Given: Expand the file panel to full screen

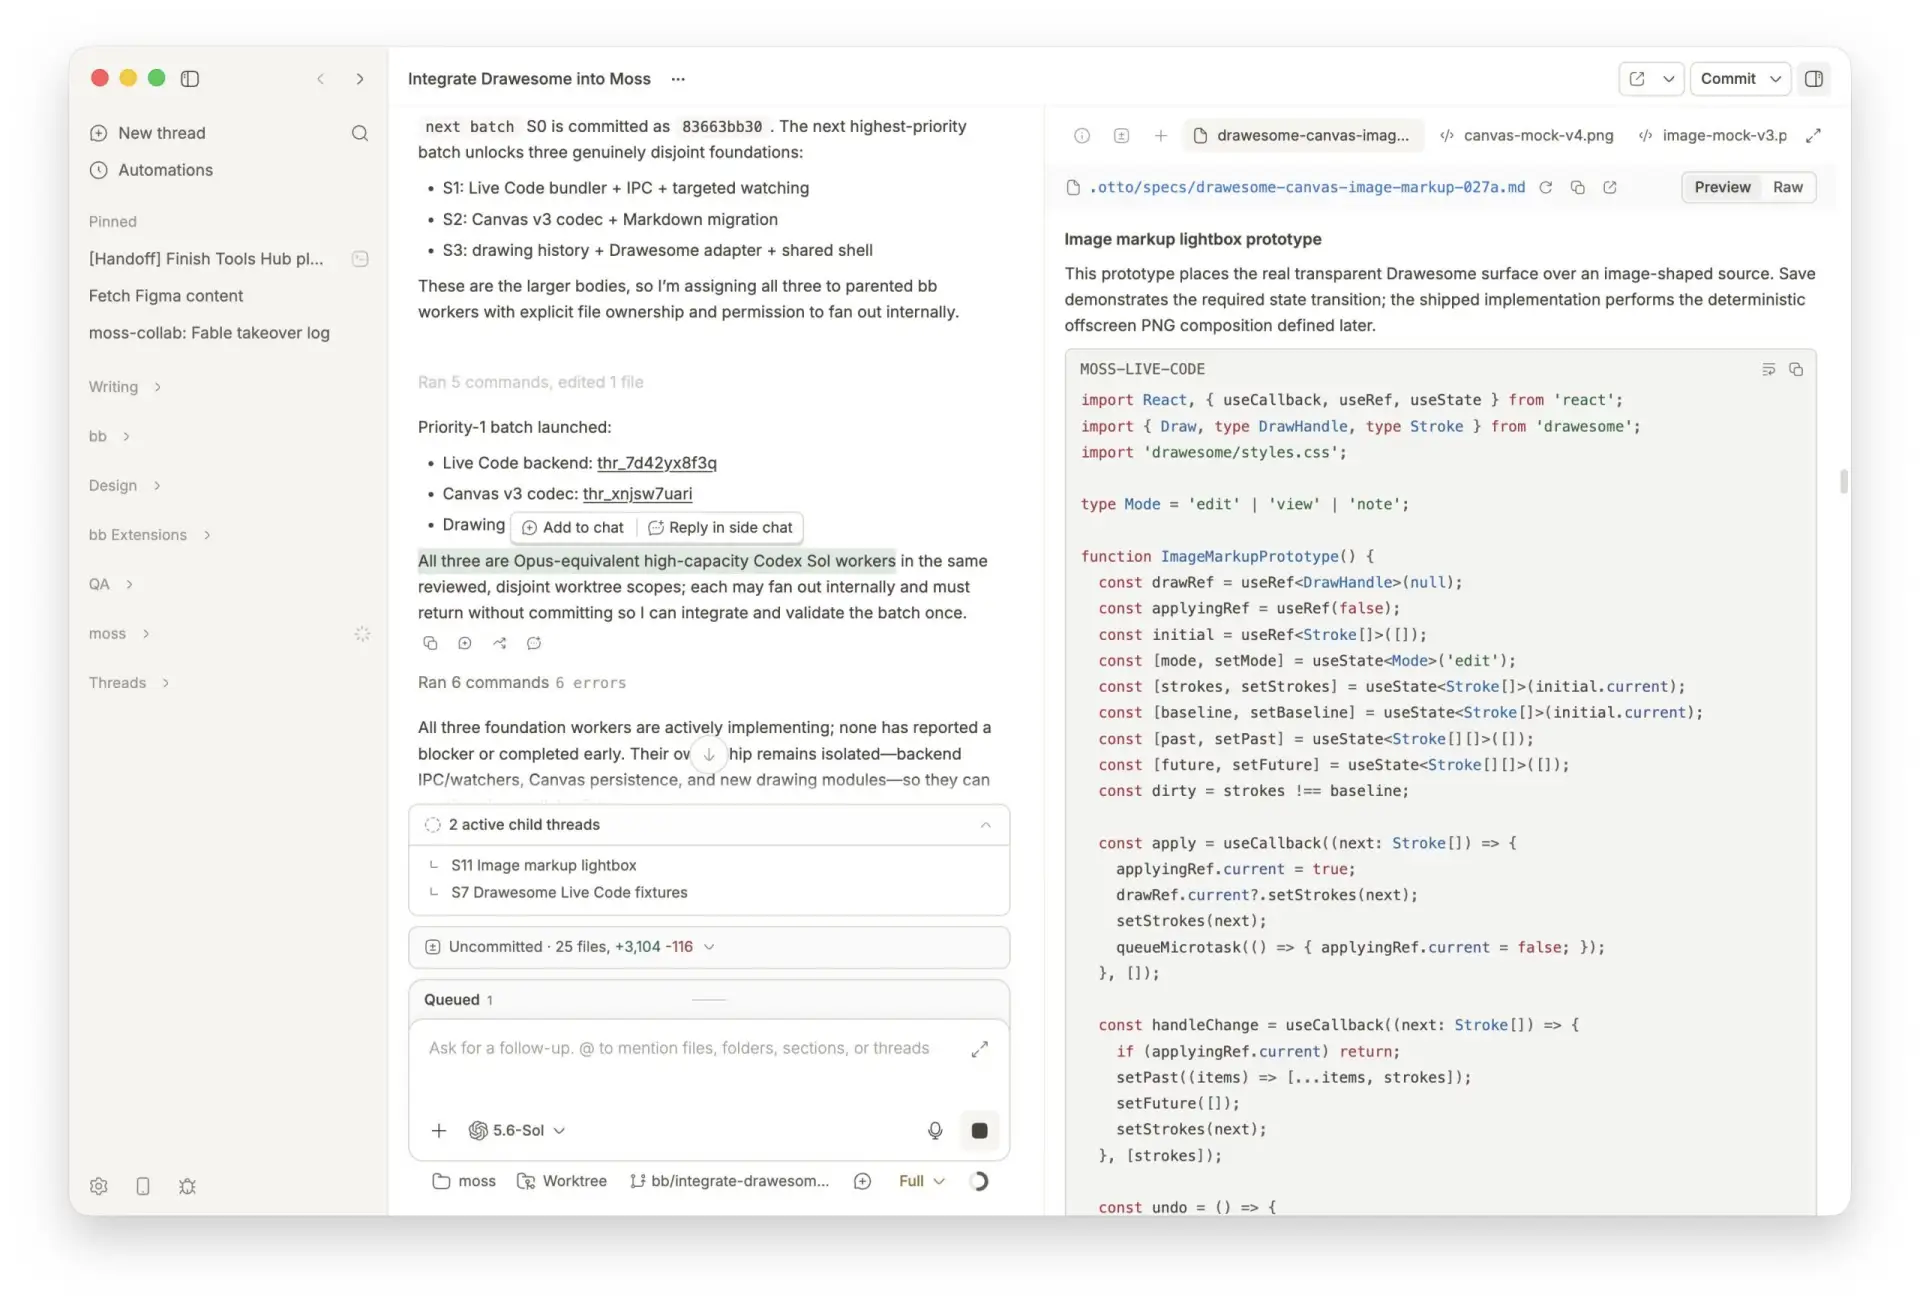Looking at the screenshot, I should coord(1813,135).
